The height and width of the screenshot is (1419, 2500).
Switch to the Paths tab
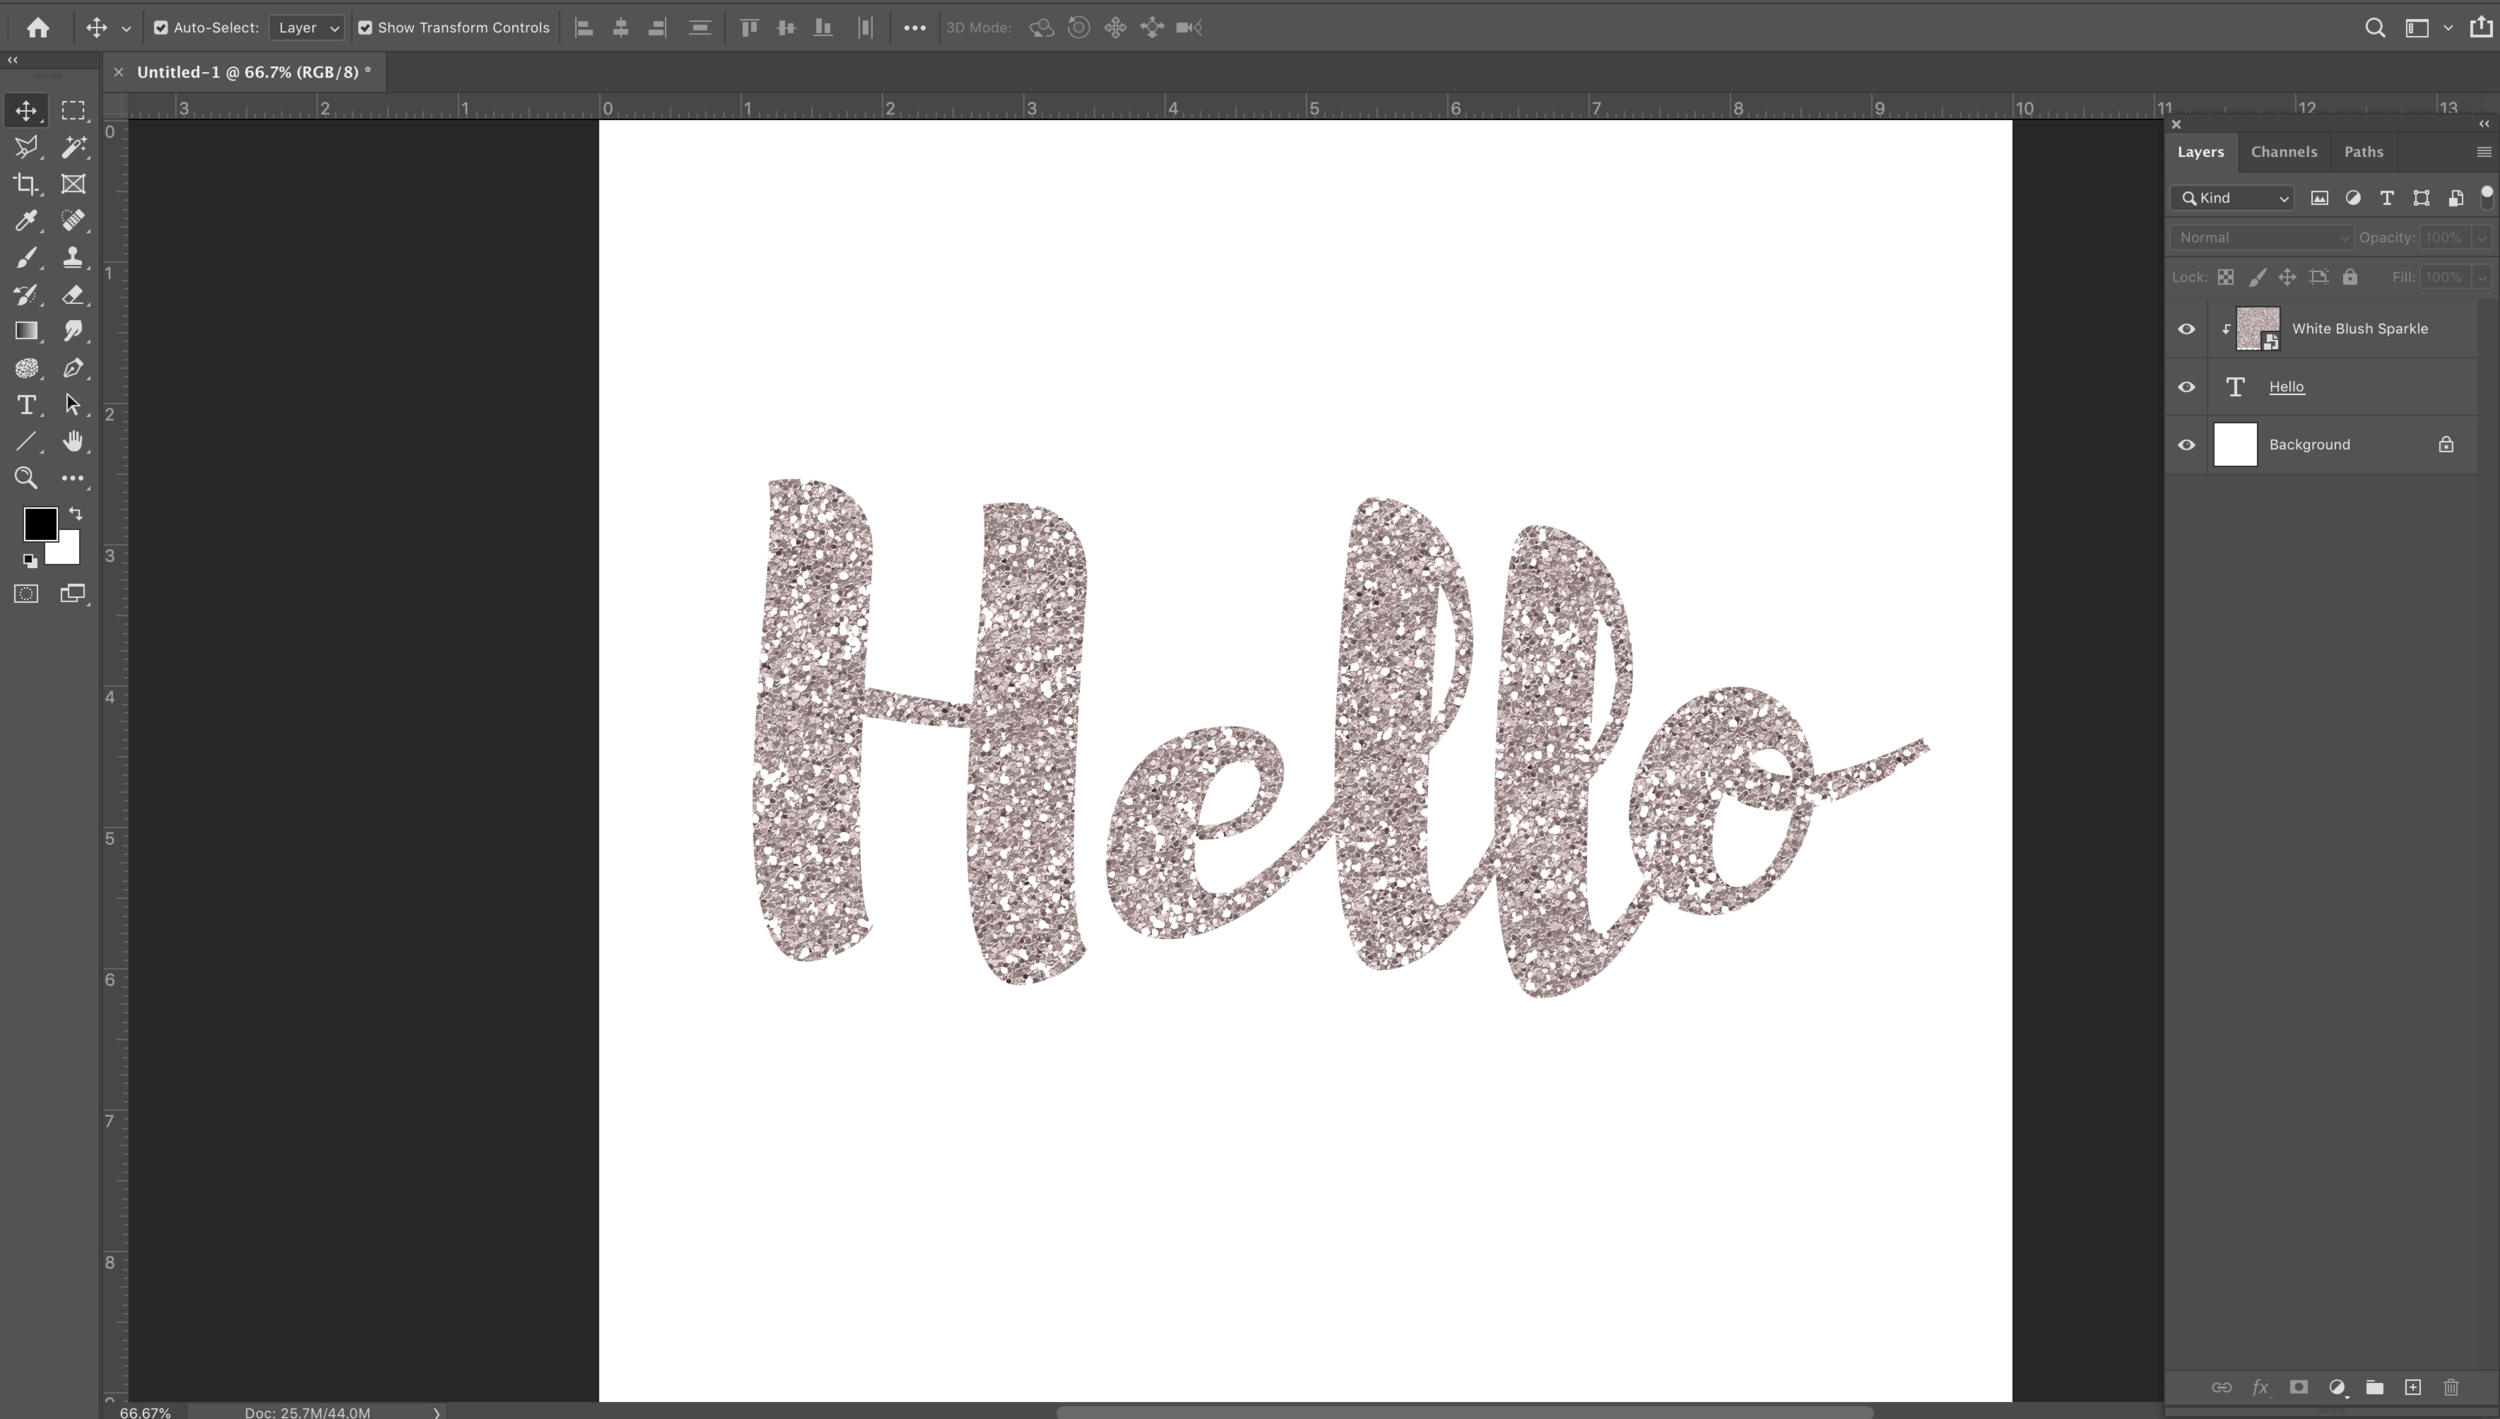pyautogui.click(x=2363, y=152)
